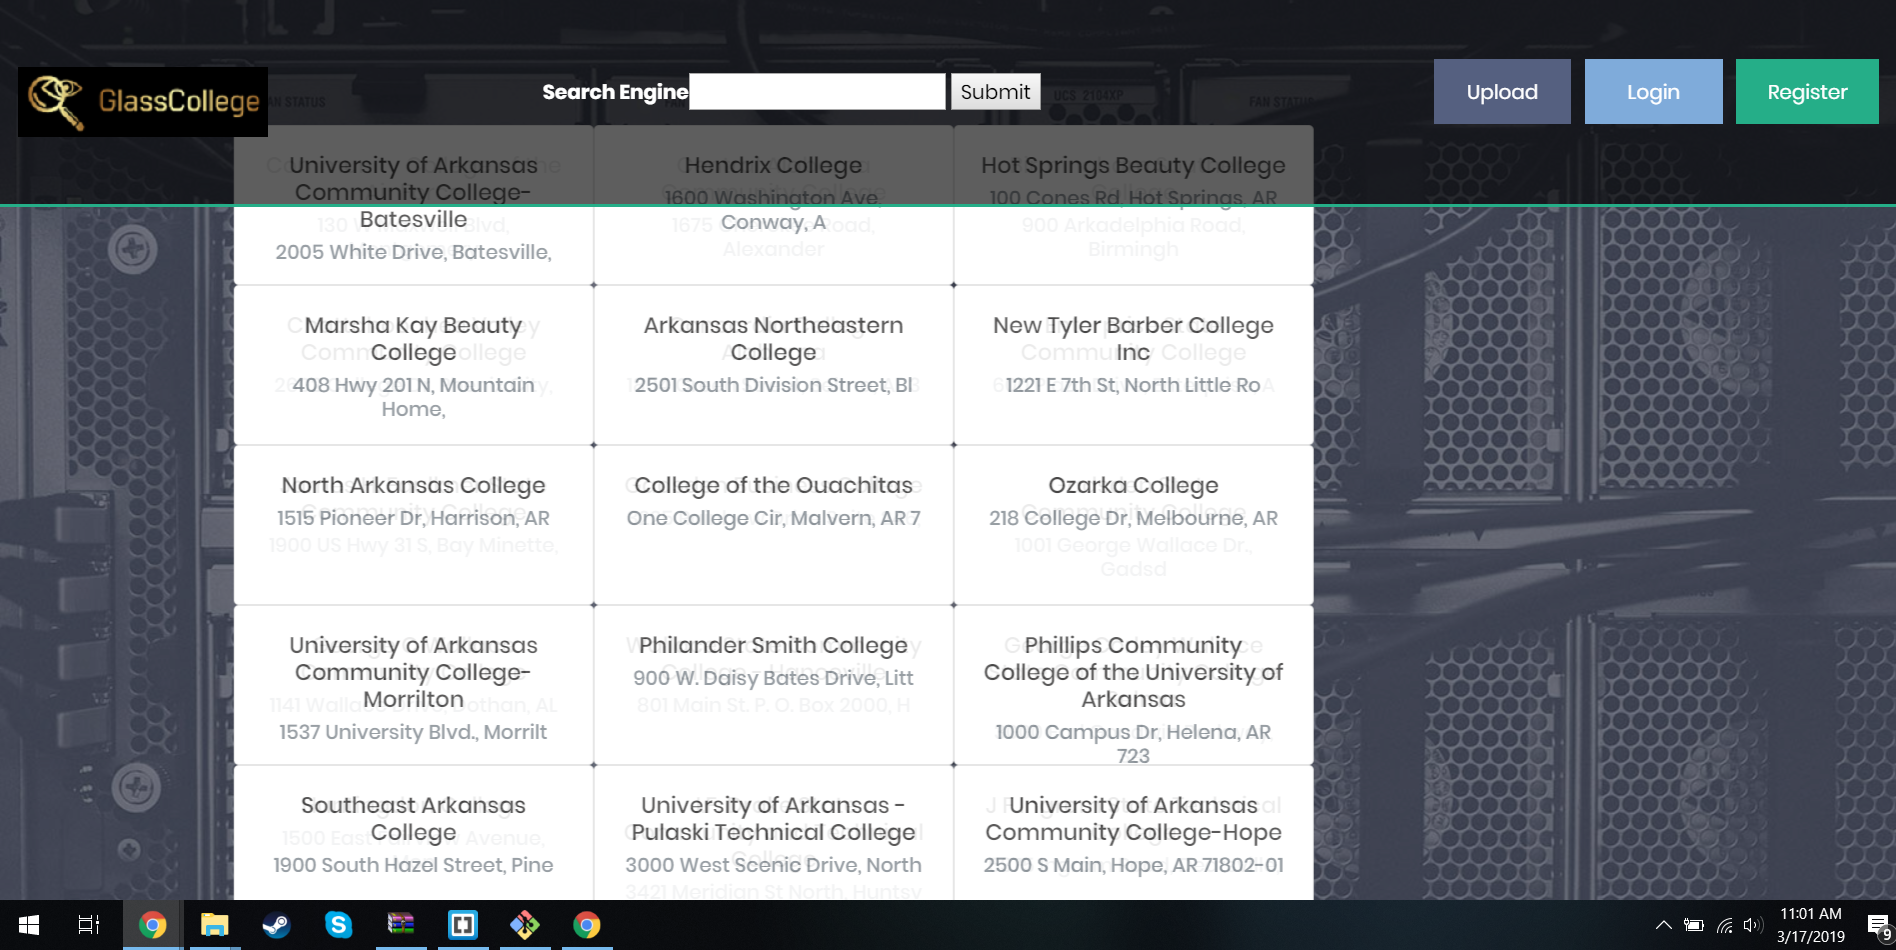Switch to Chrome icon beside Task View
This screenshot has height=950, width=1896.
click(152, 925)
